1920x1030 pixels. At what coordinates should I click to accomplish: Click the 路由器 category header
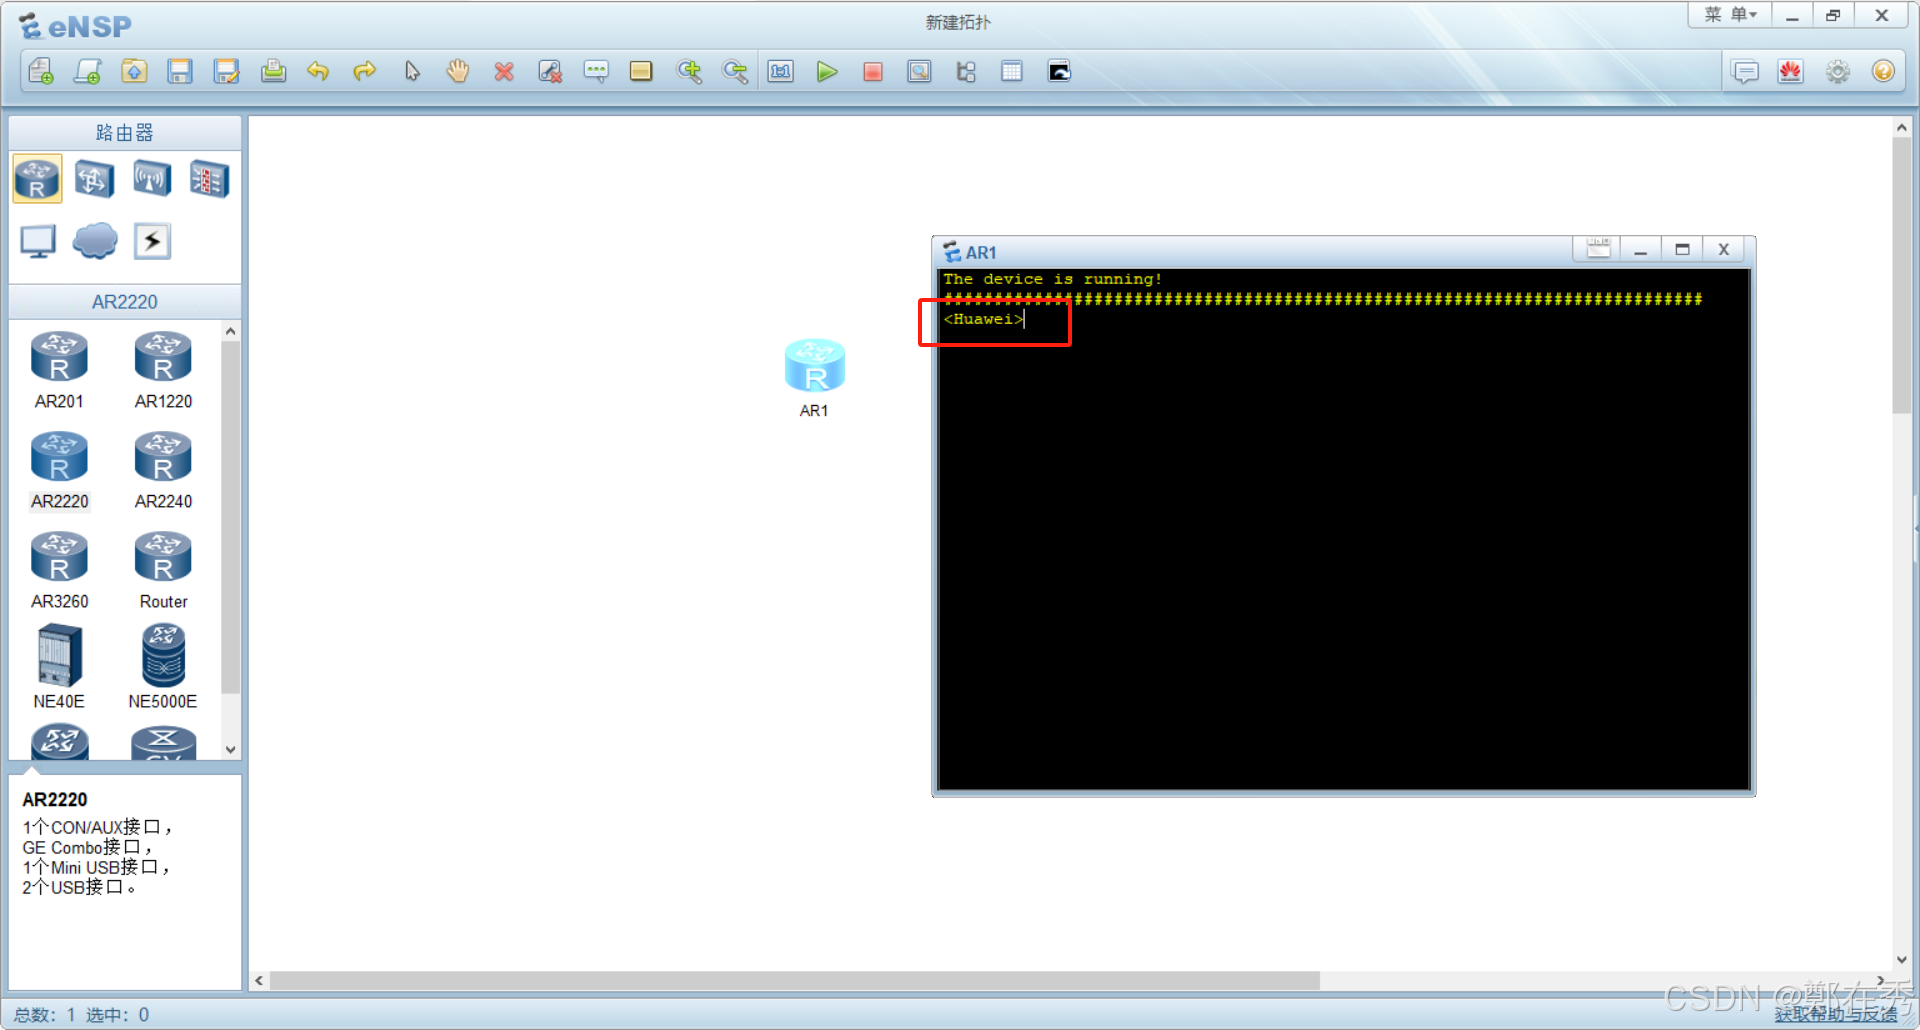coord(125,133)
